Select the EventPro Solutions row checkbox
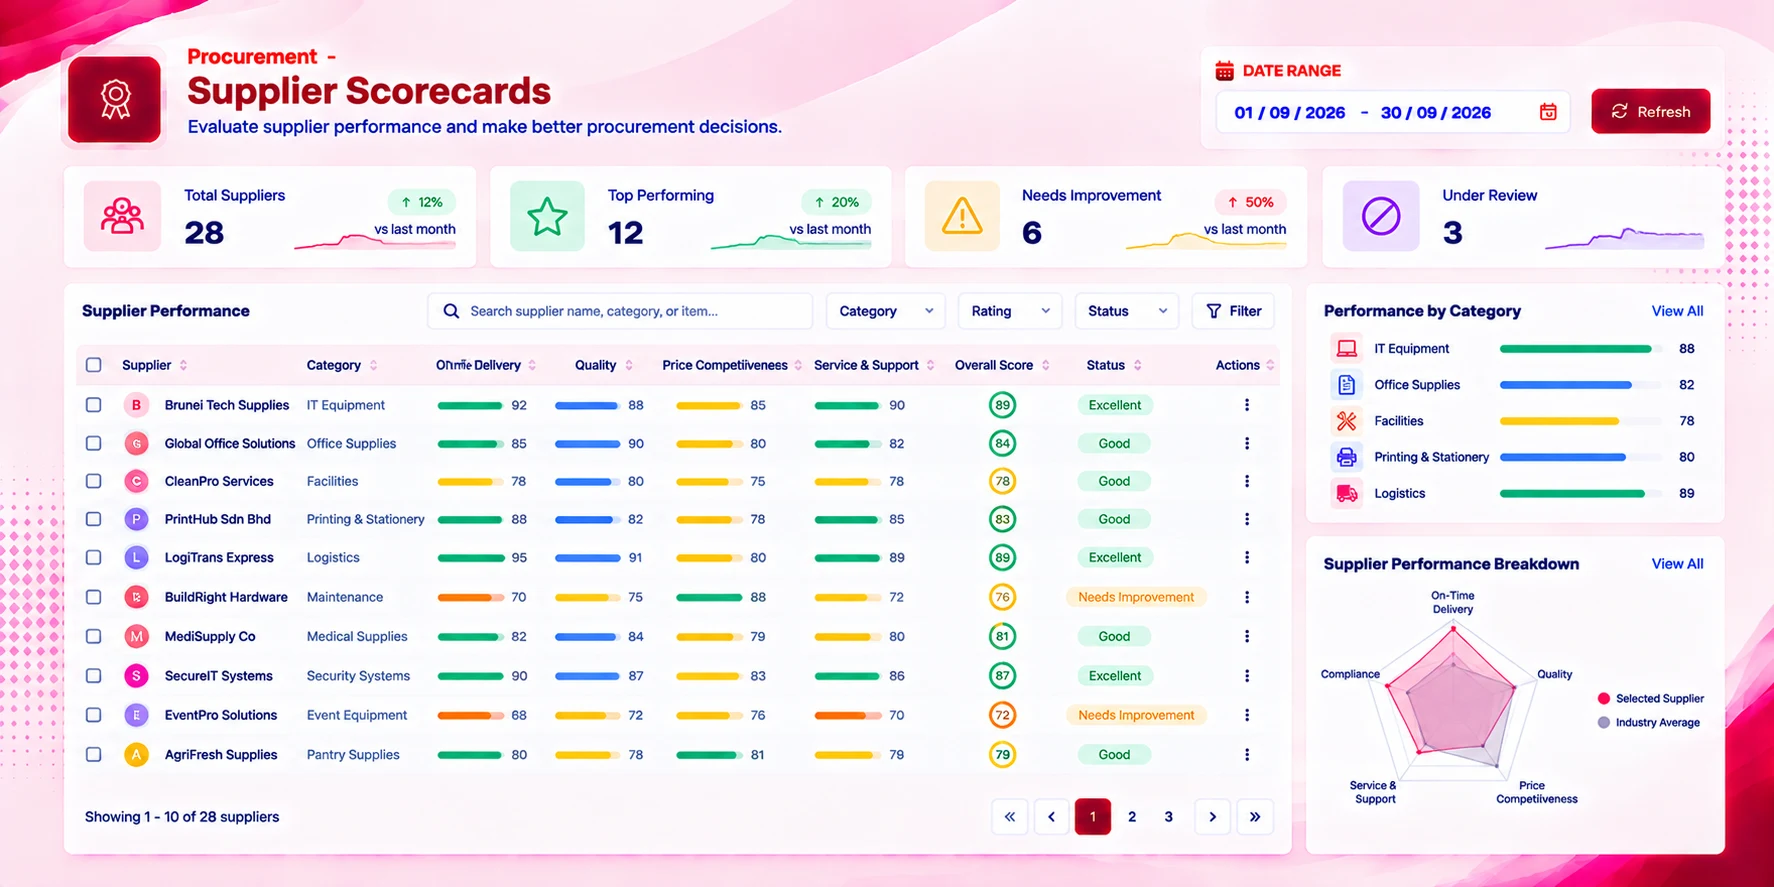 point(94,715)
